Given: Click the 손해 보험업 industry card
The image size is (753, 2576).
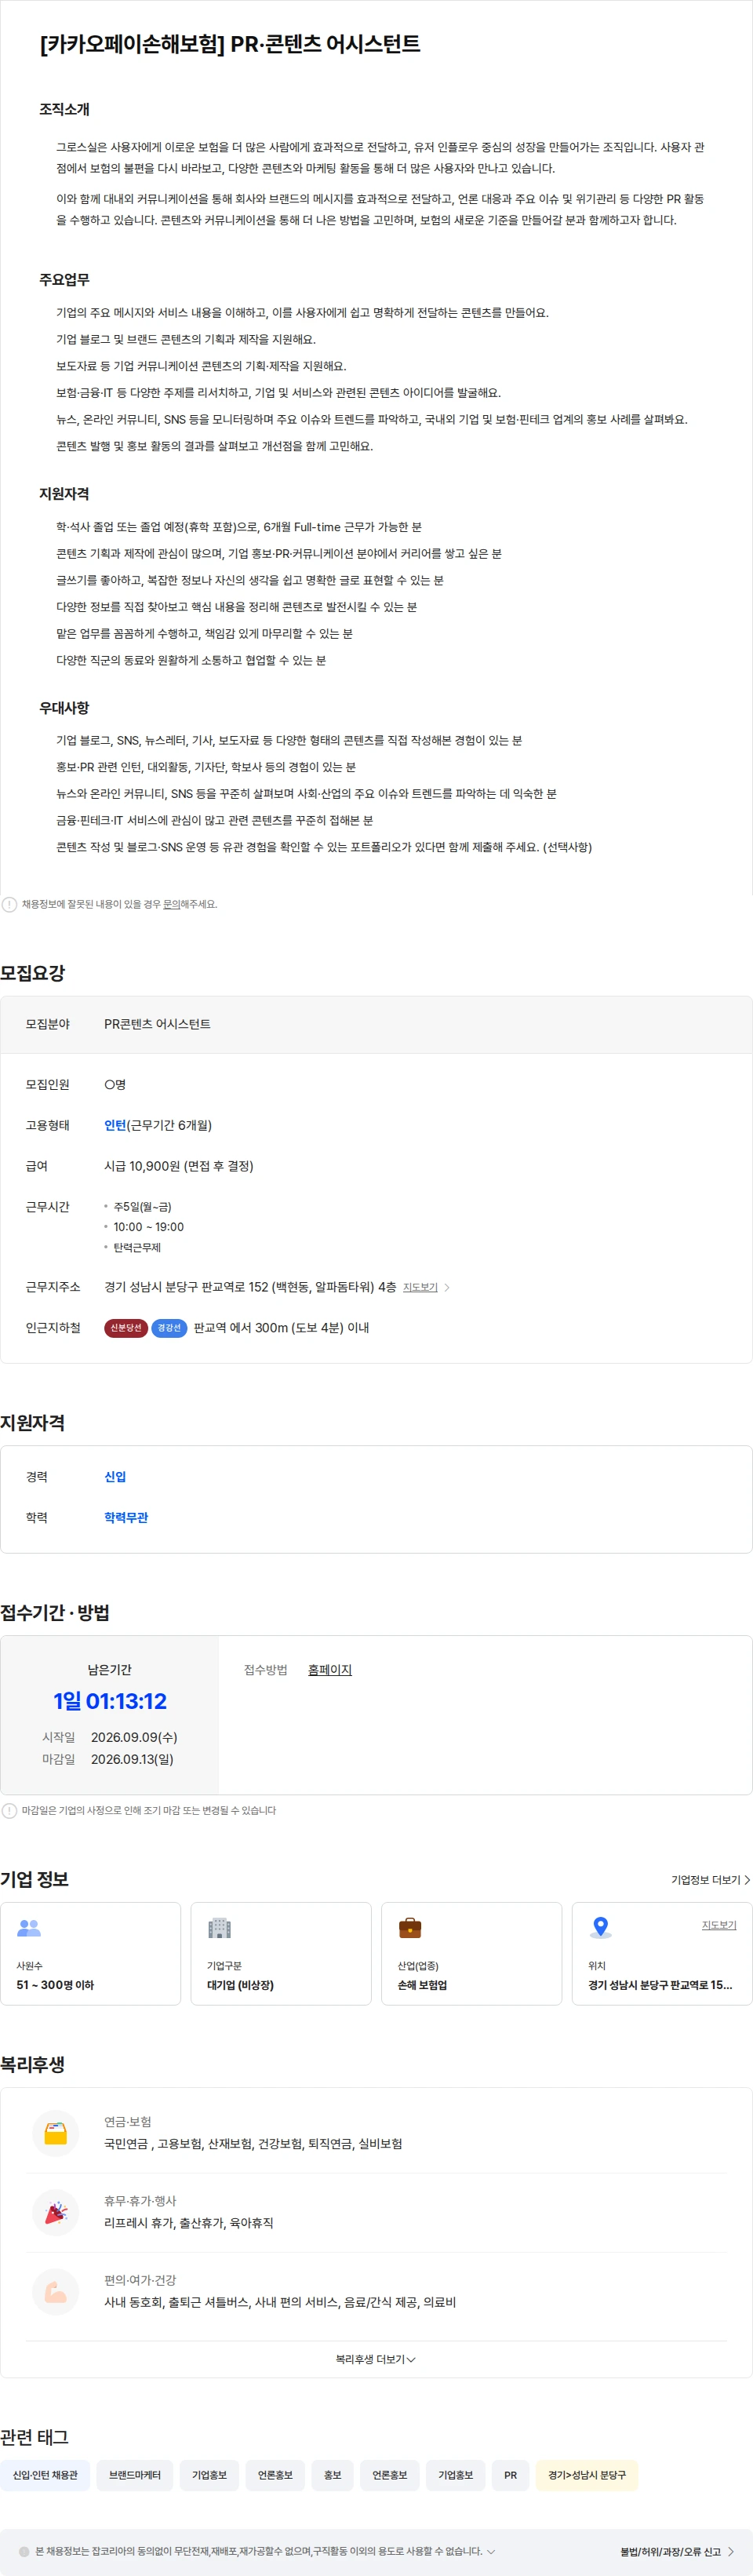Looking at the screenshot, I should coord(472,1953).
